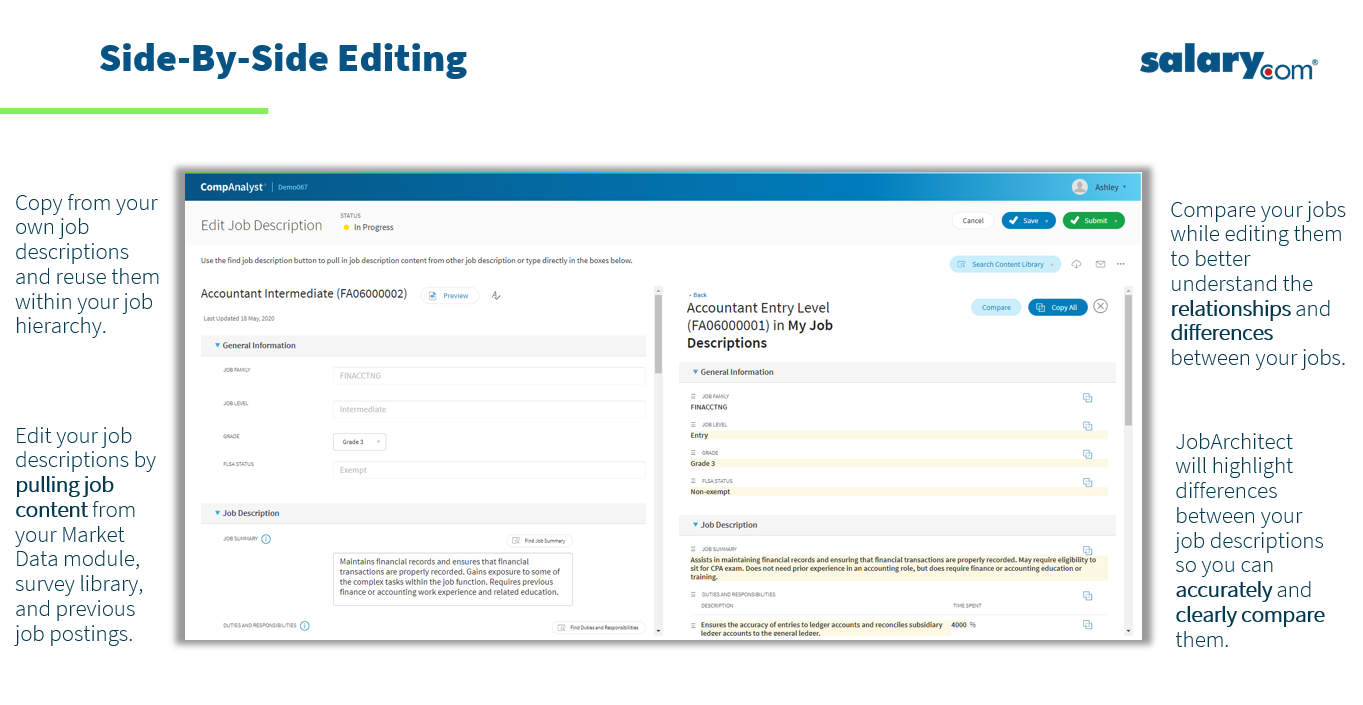The width and height of the screenshot is (1363, 705).
Task: Copy the Grade value Grade 3
Action: pyautogui.click(x=1087, y=454)
